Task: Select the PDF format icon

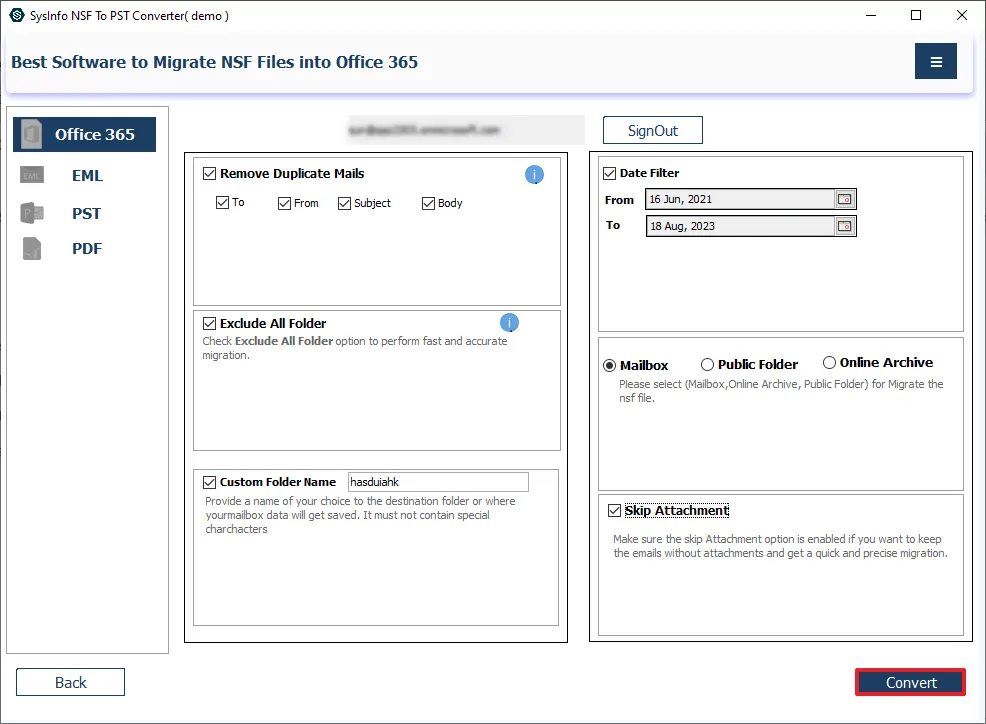Action: [x=32, y=249]
